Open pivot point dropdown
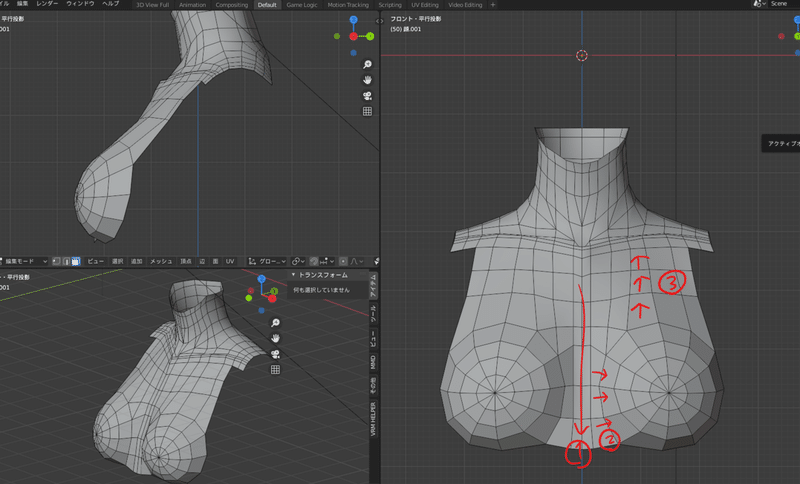This screenshot has width=800, height=484. coord(298,261)
